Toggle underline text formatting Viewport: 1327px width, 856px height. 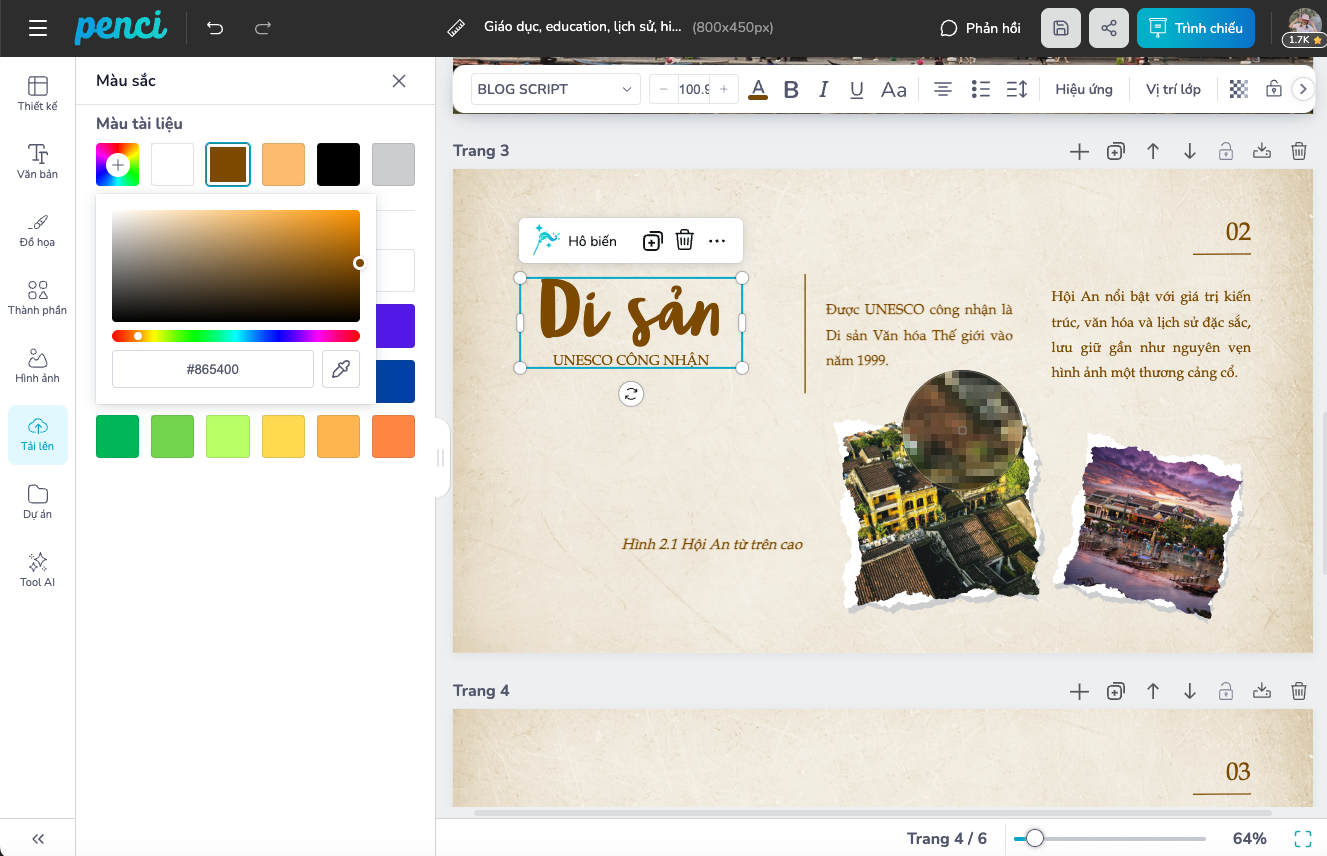856,89
